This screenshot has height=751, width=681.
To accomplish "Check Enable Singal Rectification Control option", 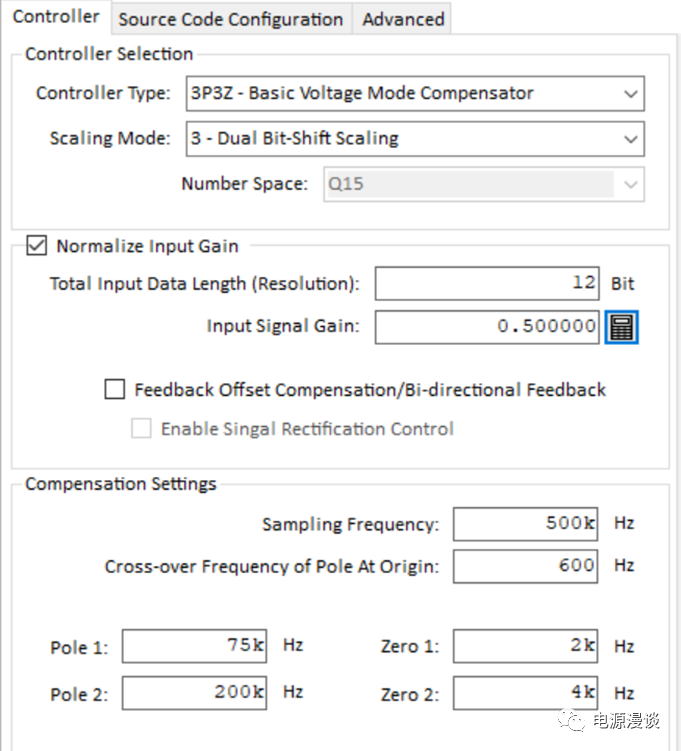I will (x=142, y=429).
